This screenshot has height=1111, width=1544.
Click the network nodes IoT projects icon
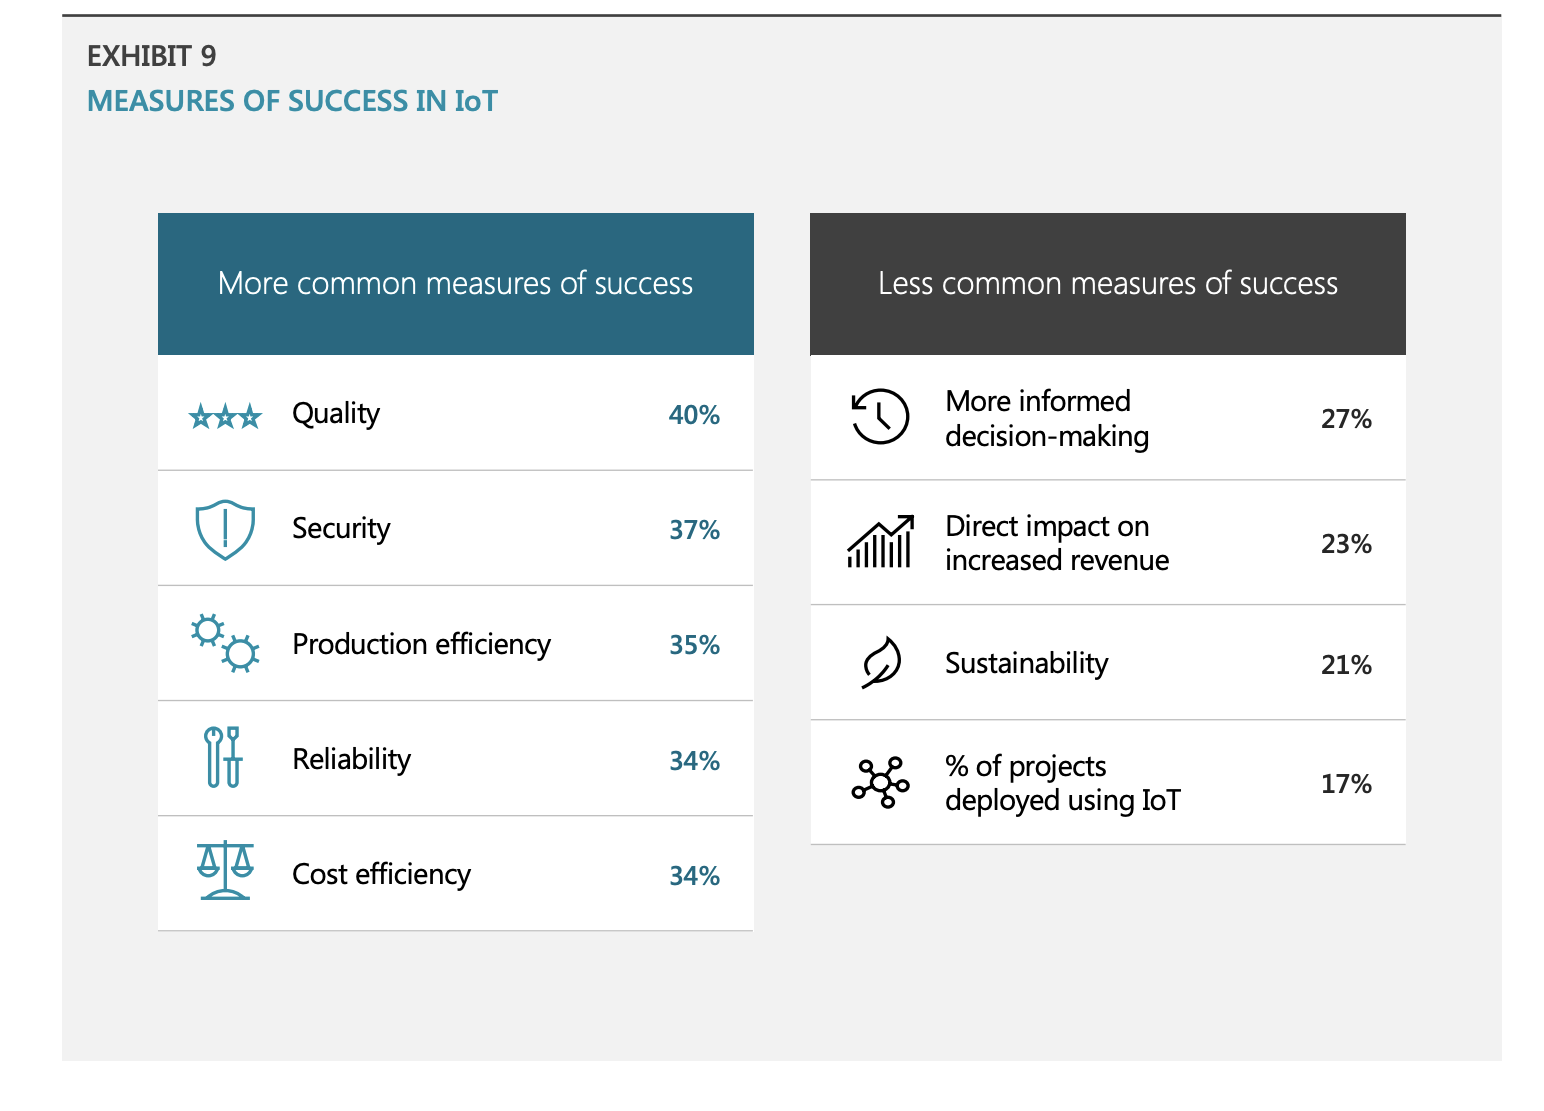coord(880,782)
